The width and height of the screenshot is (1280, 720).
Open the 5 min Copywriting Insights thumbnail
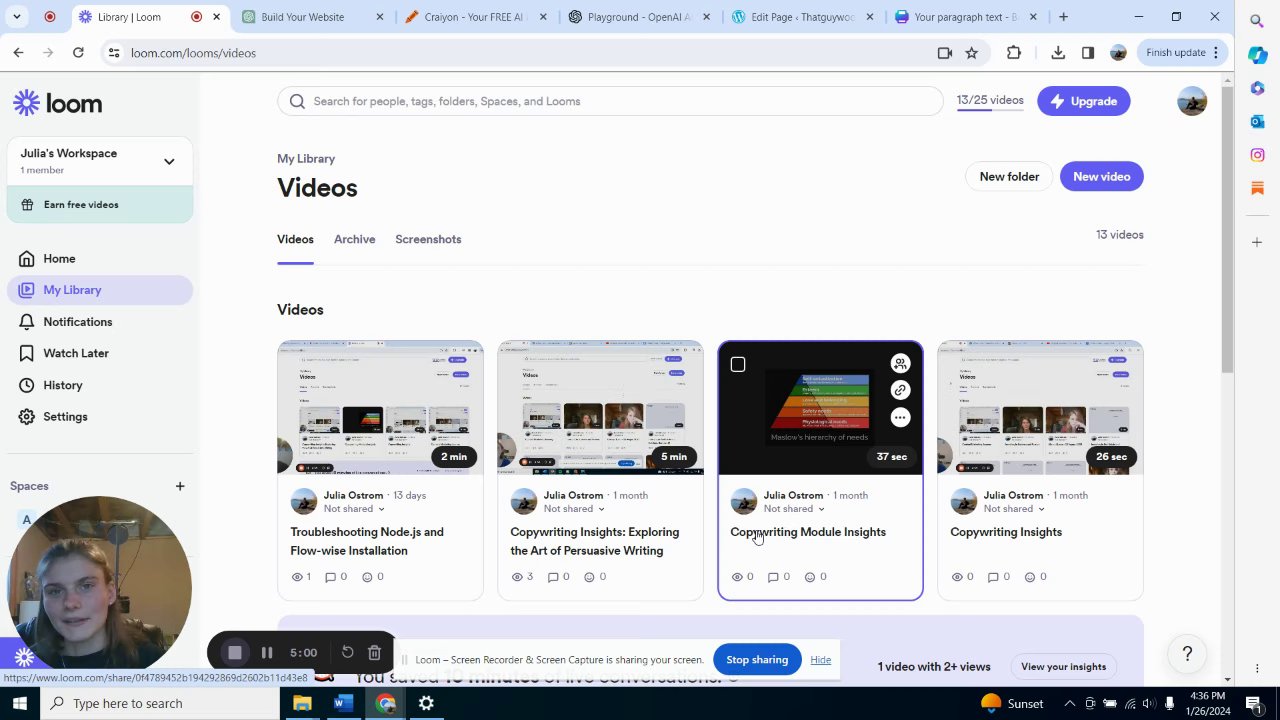pyautogui.click(x=600, y=408)
